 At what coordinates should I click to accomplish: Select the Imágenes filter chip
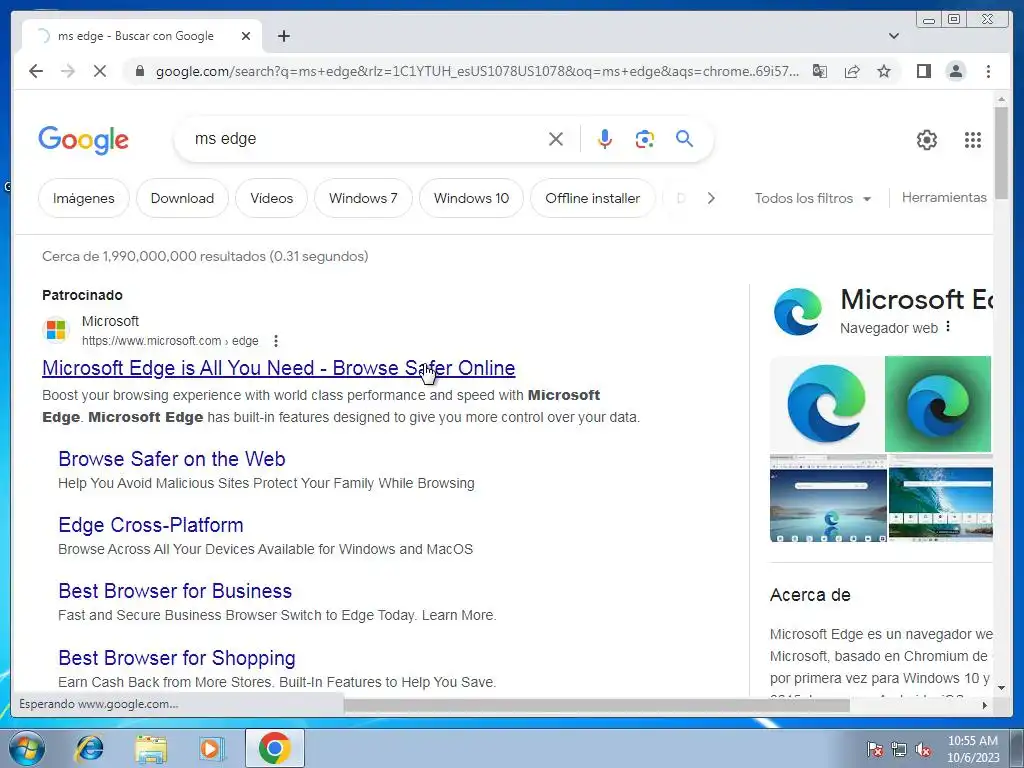tap(84, 199)
